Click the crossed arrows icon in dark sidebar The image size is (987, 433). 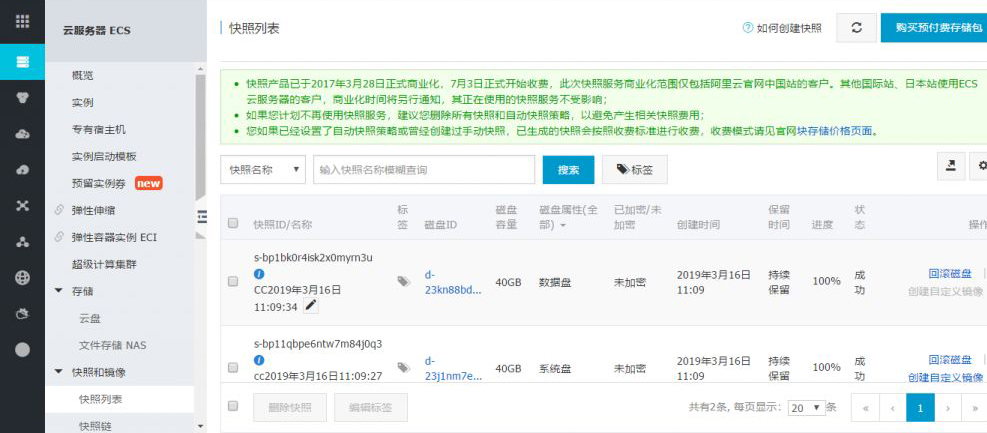pyautogui.click(x=23, y=206)
